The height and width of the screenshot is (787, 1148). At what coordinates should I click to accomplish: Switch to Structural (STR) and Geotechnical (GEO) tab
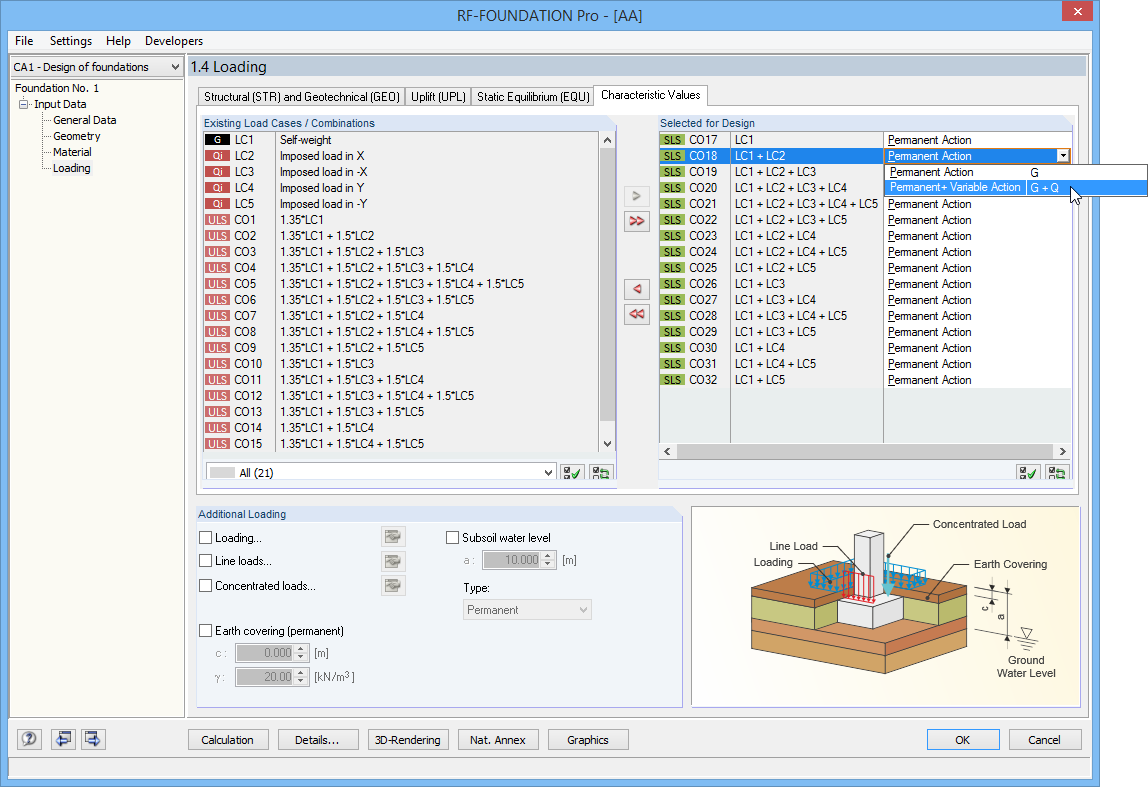[x=302, y=97]
